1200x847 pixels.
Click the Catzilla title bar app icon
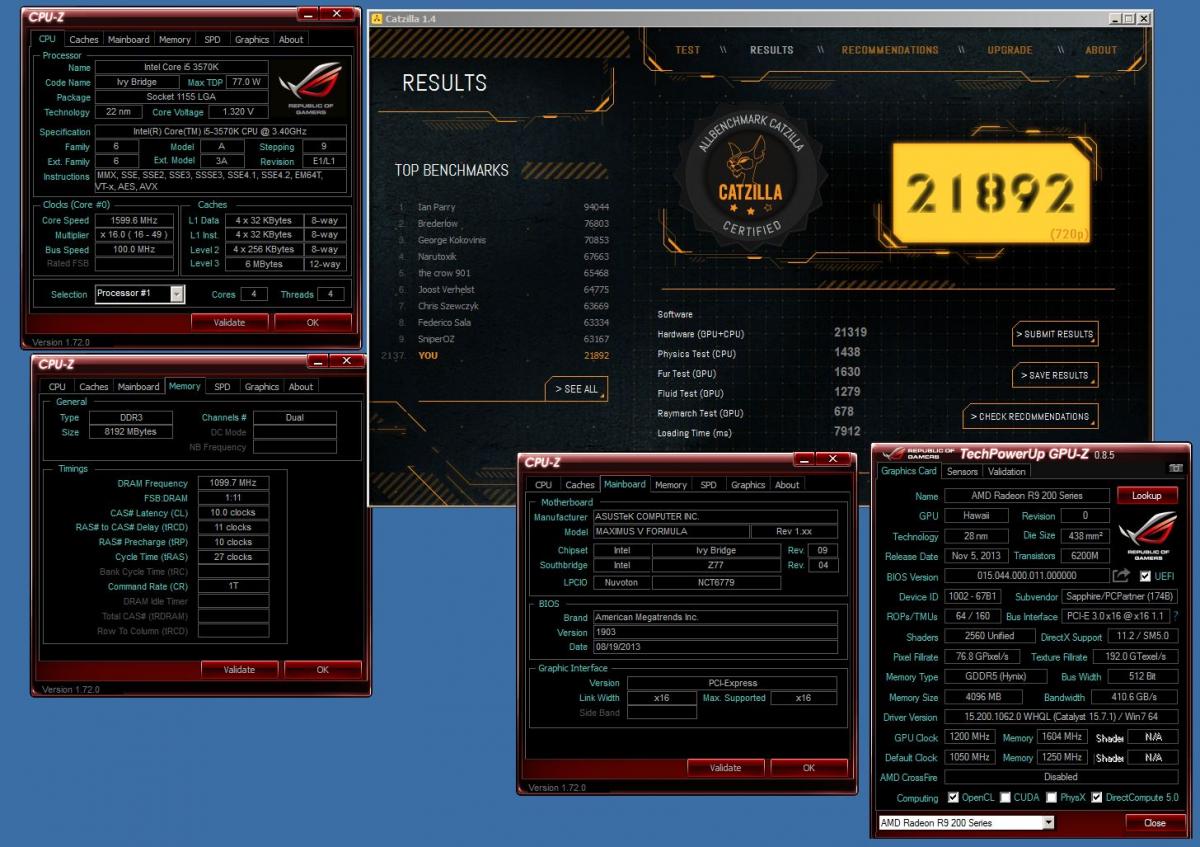click(x=377, y=19)
